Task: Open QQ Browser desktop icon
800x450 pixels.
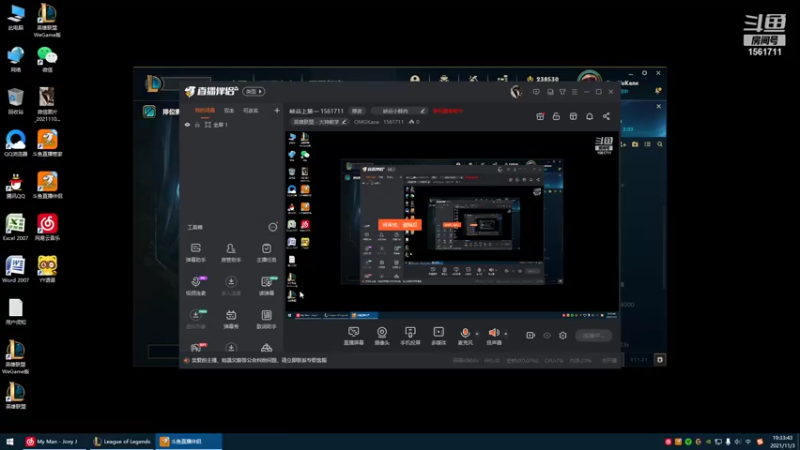Action: click(x=15, y=143)
